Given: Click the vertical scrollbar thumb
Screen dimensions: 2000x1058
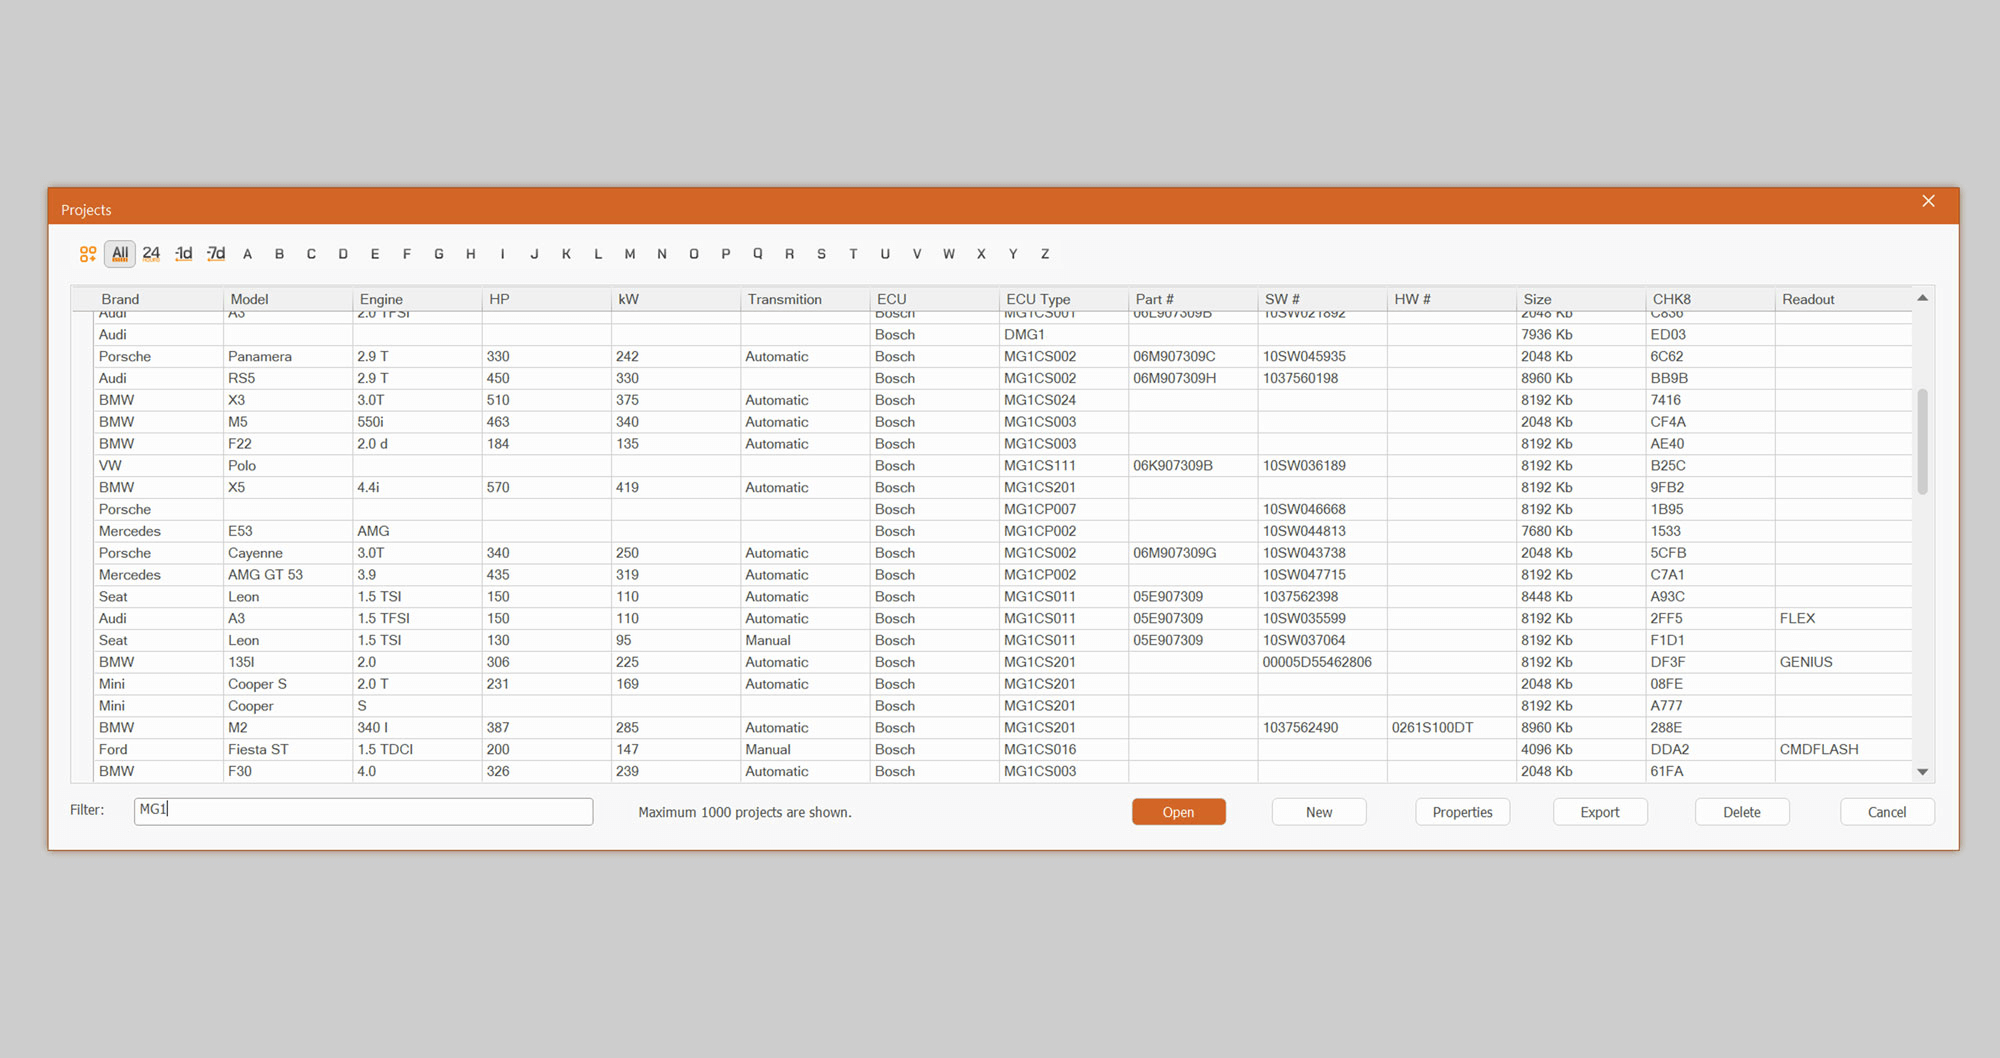Looking at the screenshot, I should pos(1922,441).
